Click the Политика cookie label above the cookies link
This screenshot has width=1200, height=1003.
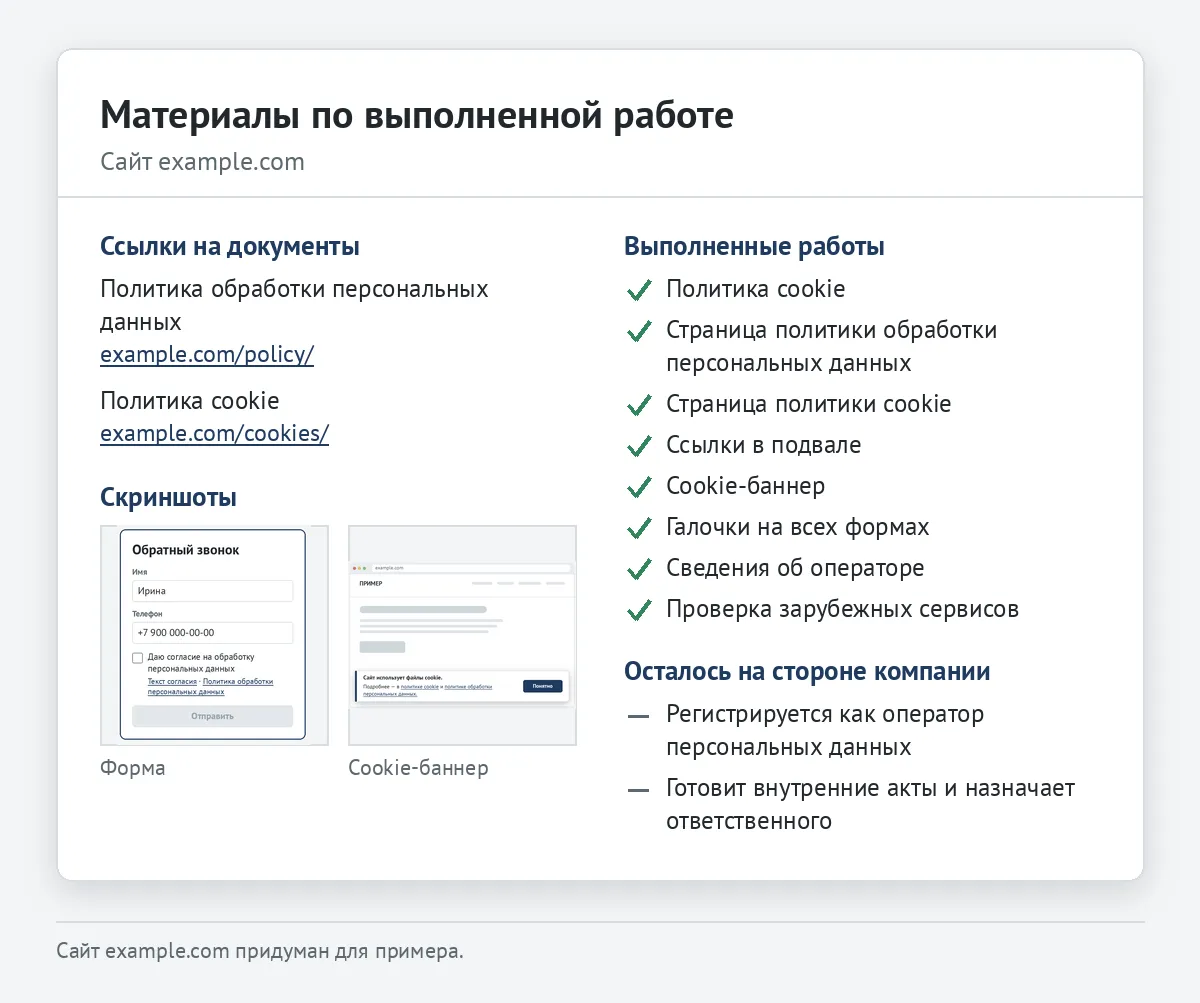(x=190, y=401)
